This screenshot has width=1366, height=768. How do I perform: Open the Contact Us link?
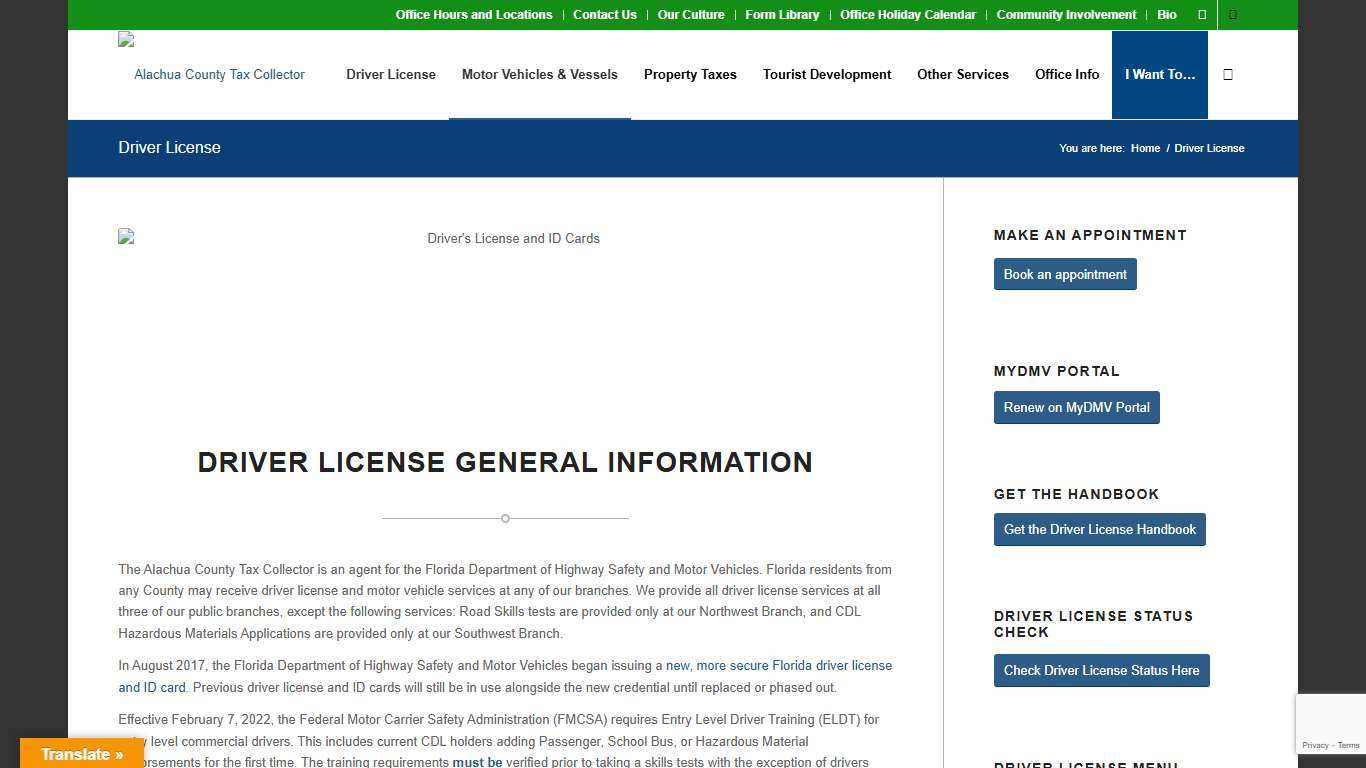604,15
